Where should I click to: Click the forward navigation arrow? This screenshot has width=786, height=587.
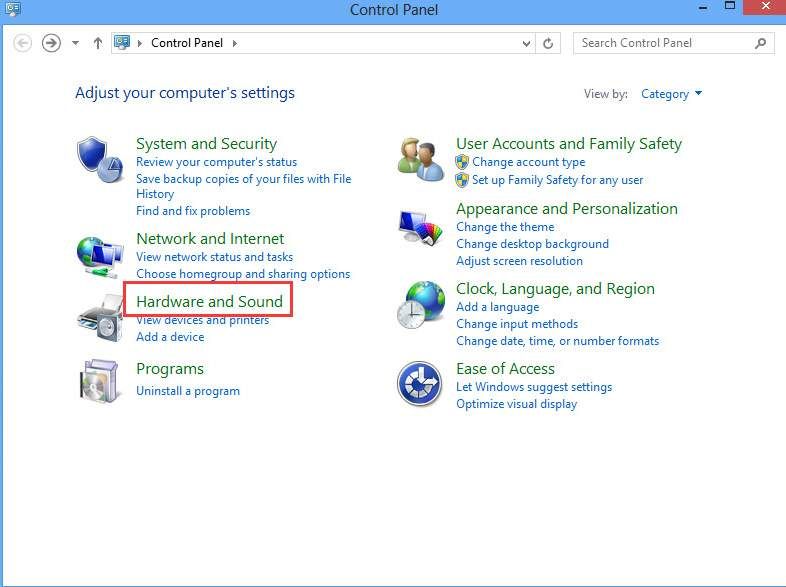tap(51, 43)
